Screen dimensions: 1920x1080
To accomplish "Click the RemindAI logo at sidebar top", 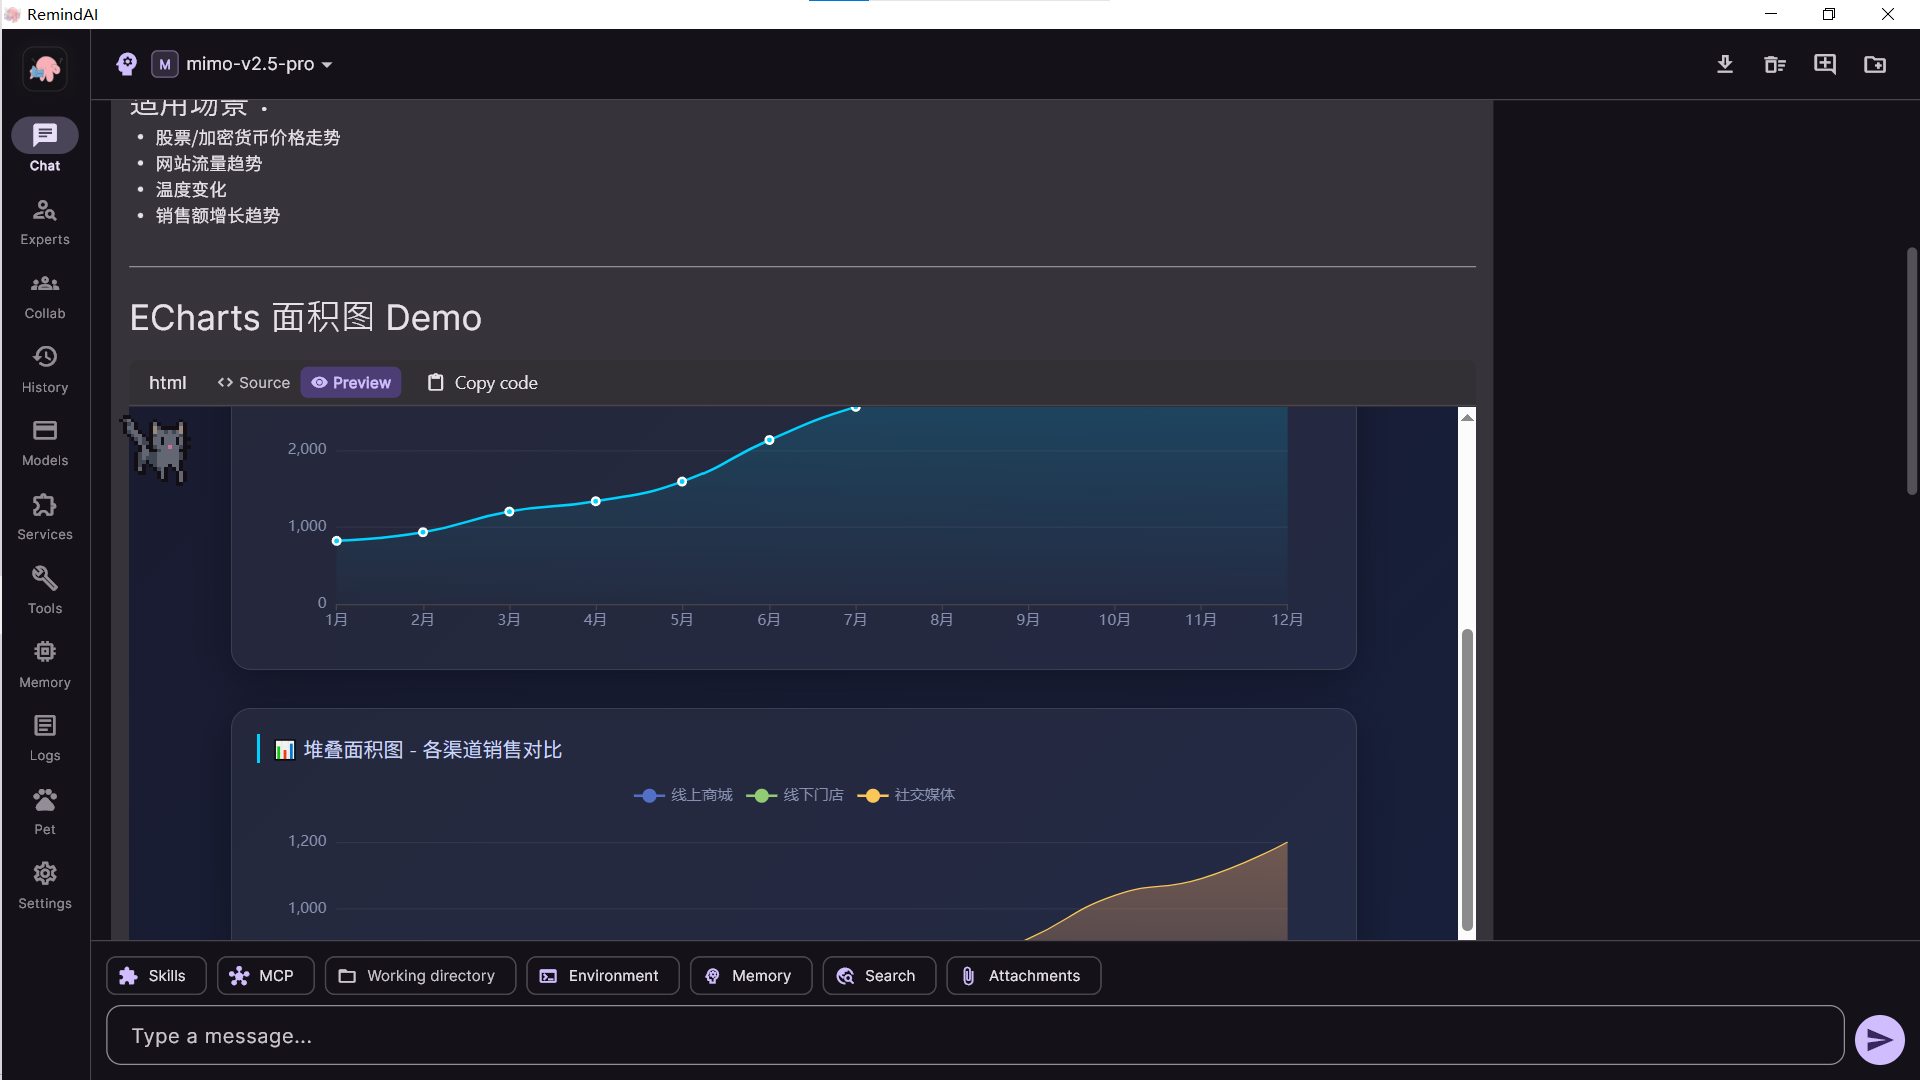I will [x=45, y=69].
